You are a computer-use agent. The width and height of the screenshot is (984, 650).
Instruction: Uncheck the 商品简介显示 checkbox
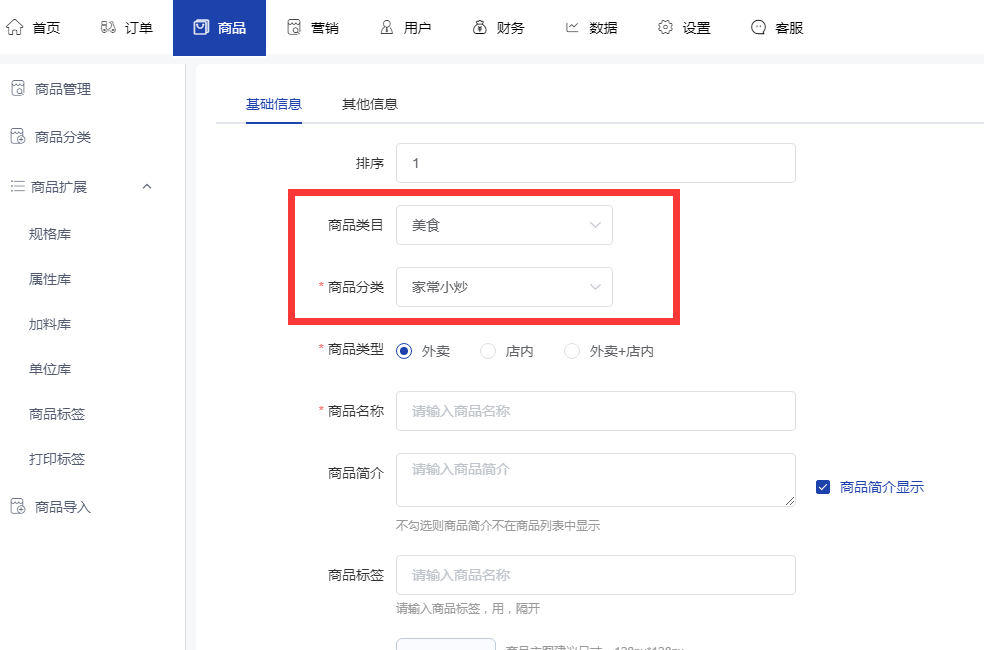tap(823, 487)
